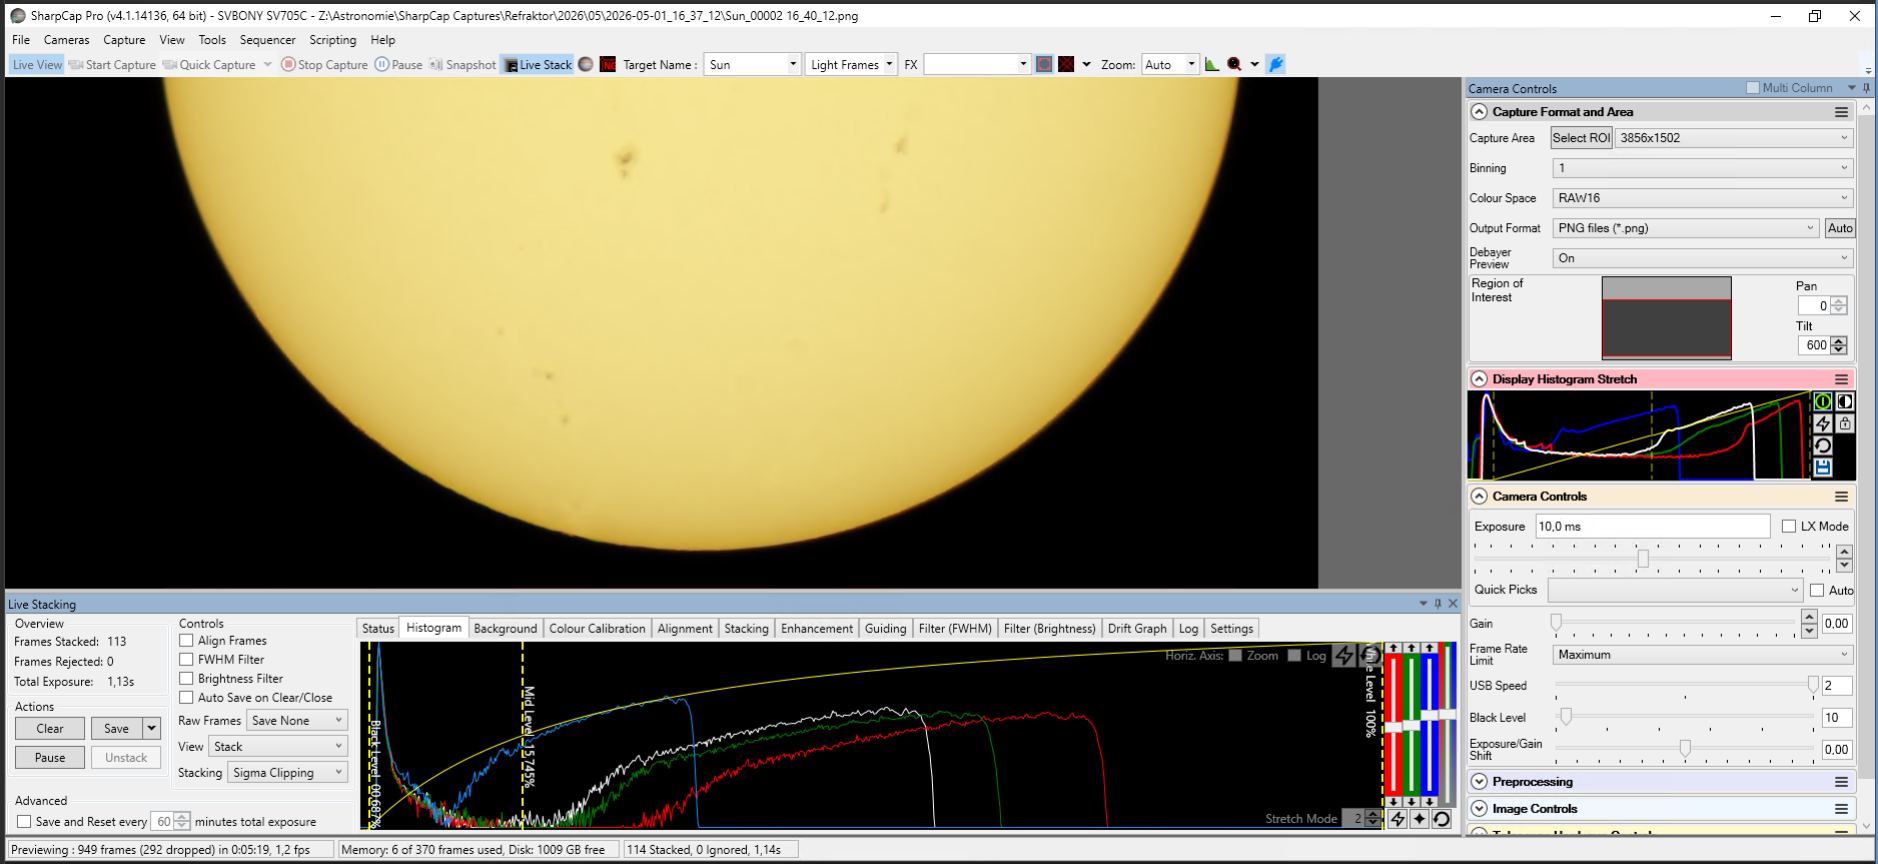Click the half-black circle invert icon

(x=1845, y=401)
